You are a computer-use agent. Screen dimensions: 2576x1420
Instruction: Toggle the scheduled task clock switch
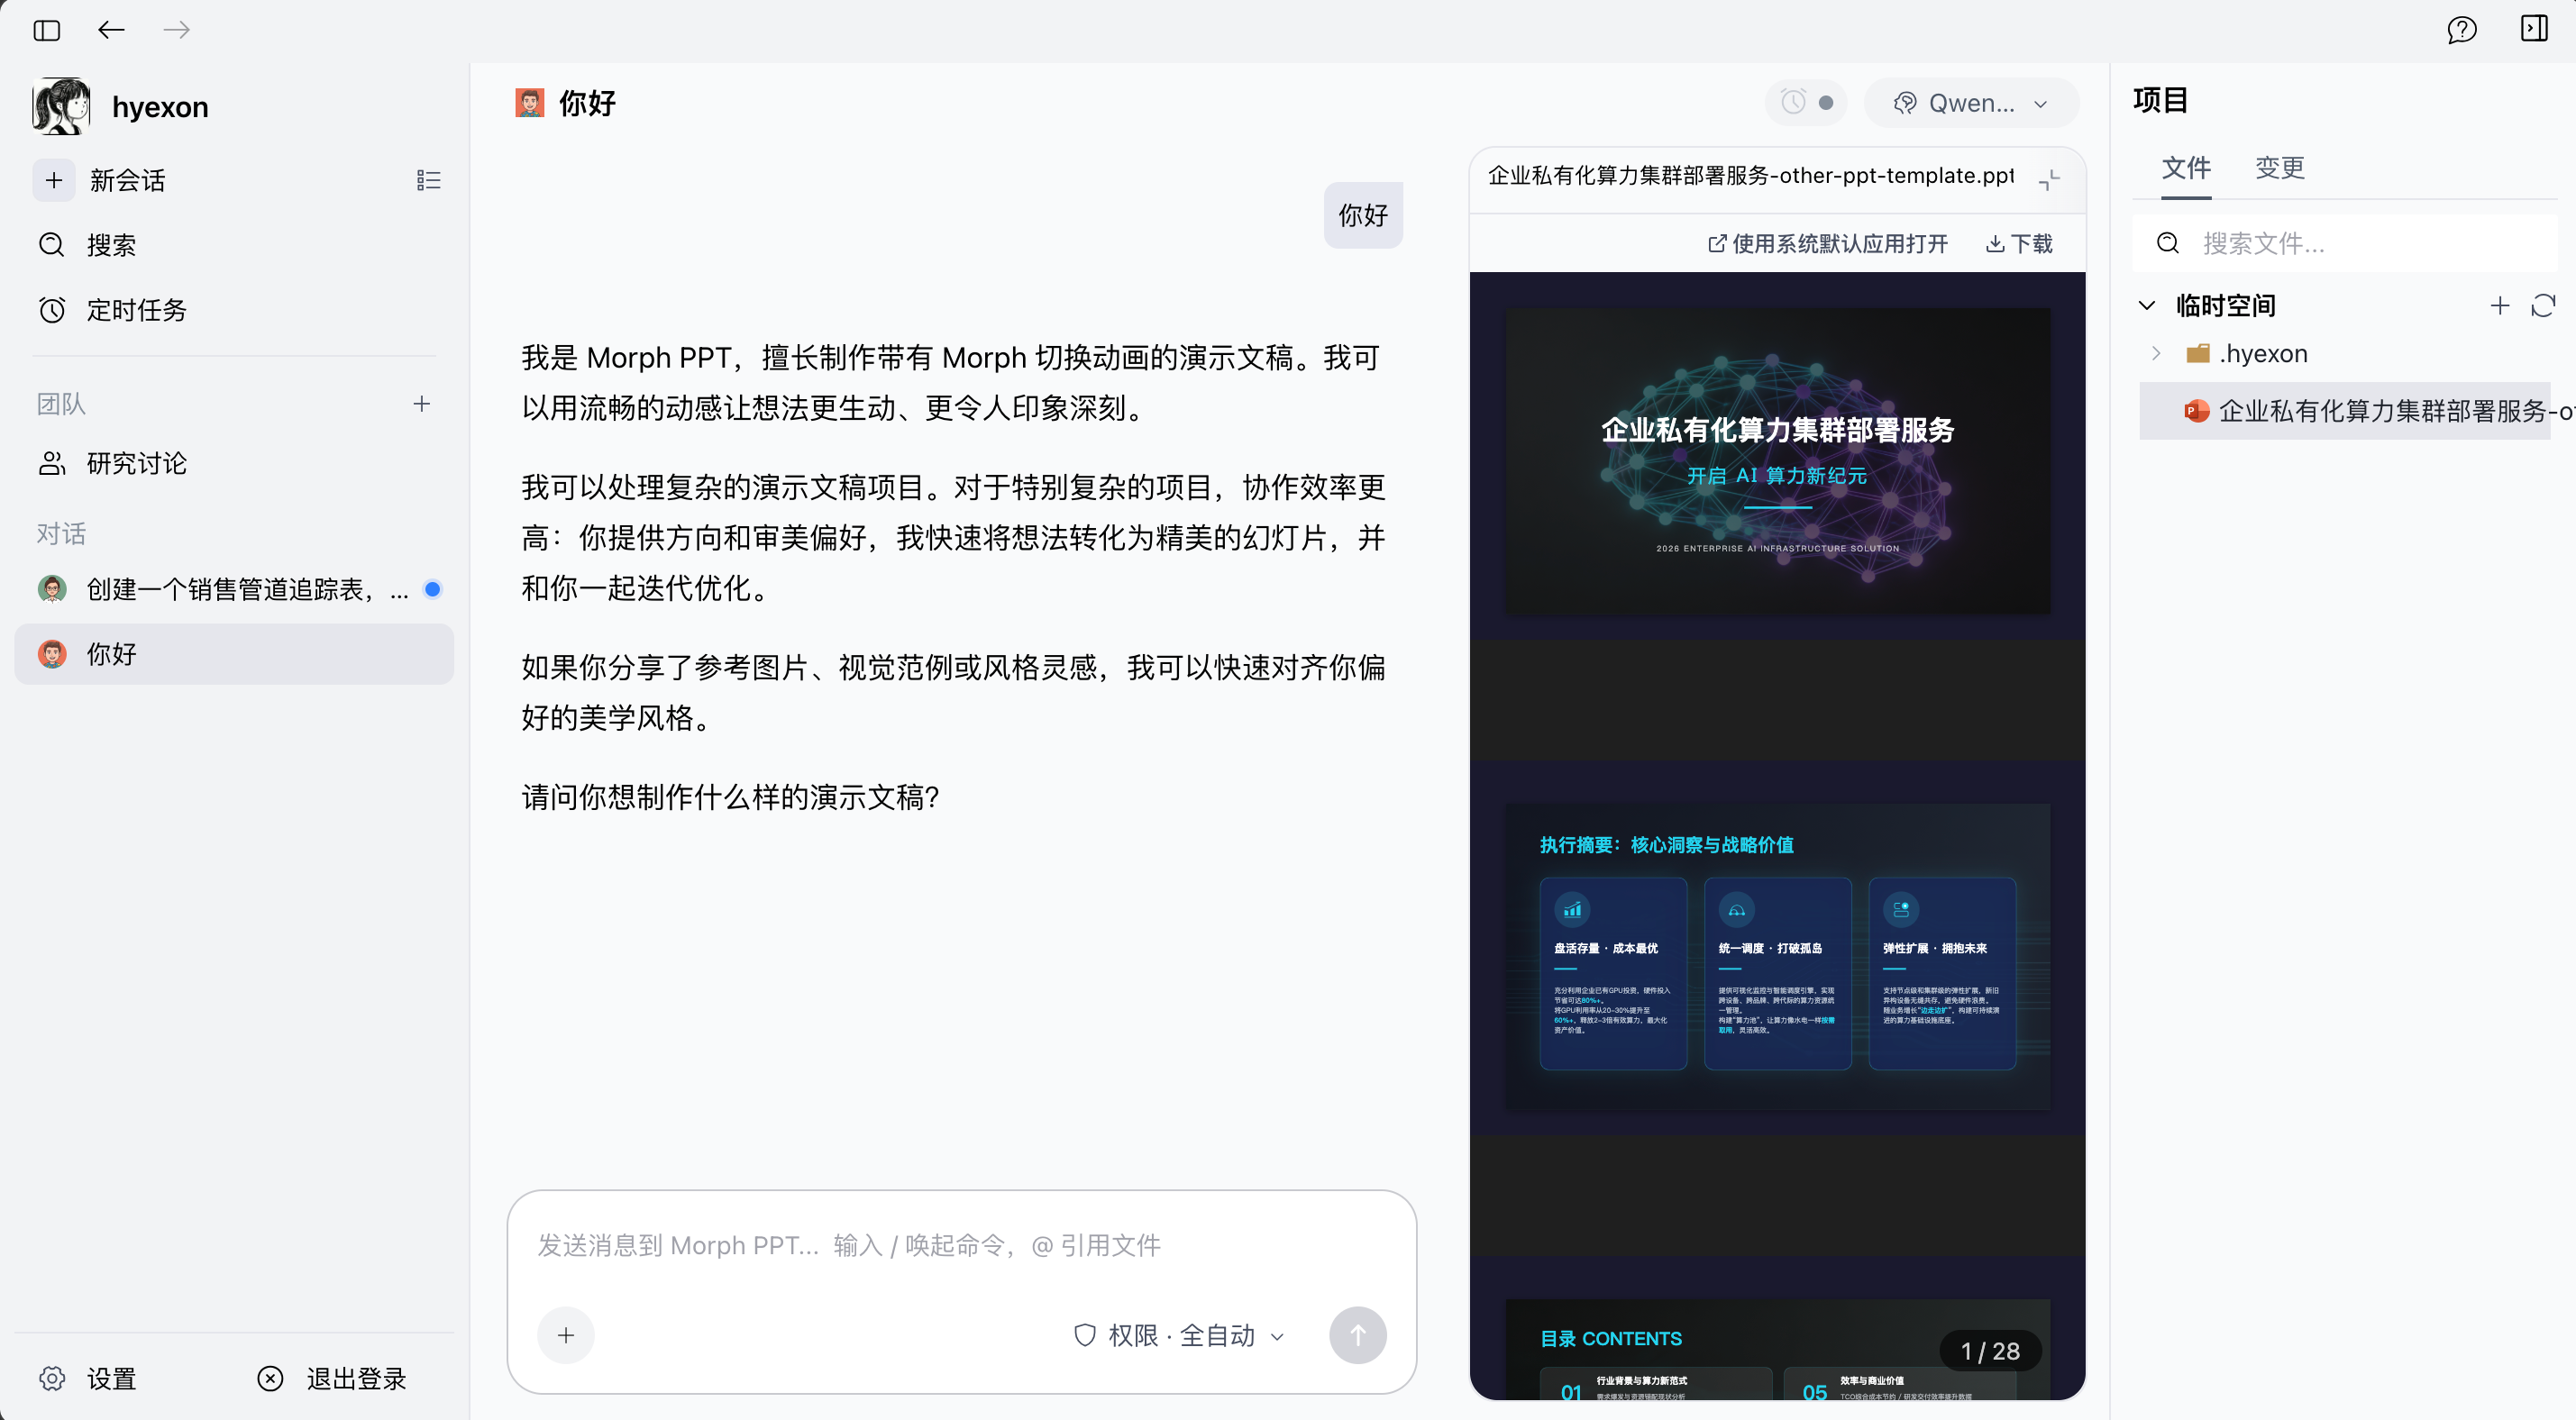coord(1806,103)
